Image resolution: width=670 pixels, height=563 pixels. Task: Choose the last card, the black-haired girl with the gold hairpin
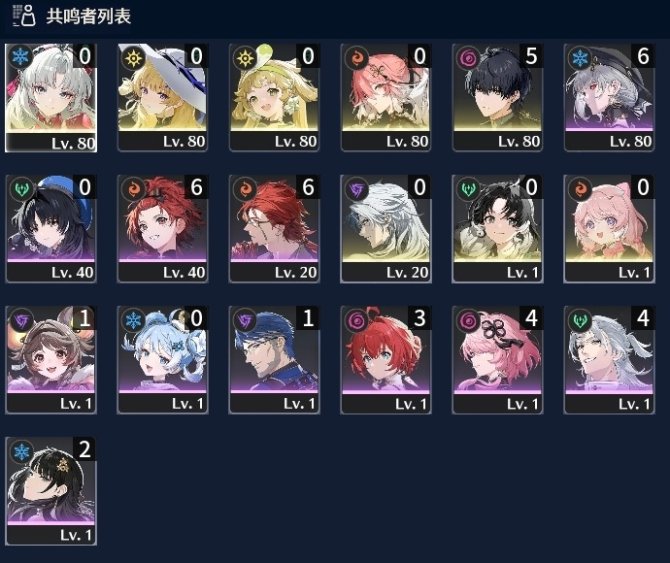point(51,491)
